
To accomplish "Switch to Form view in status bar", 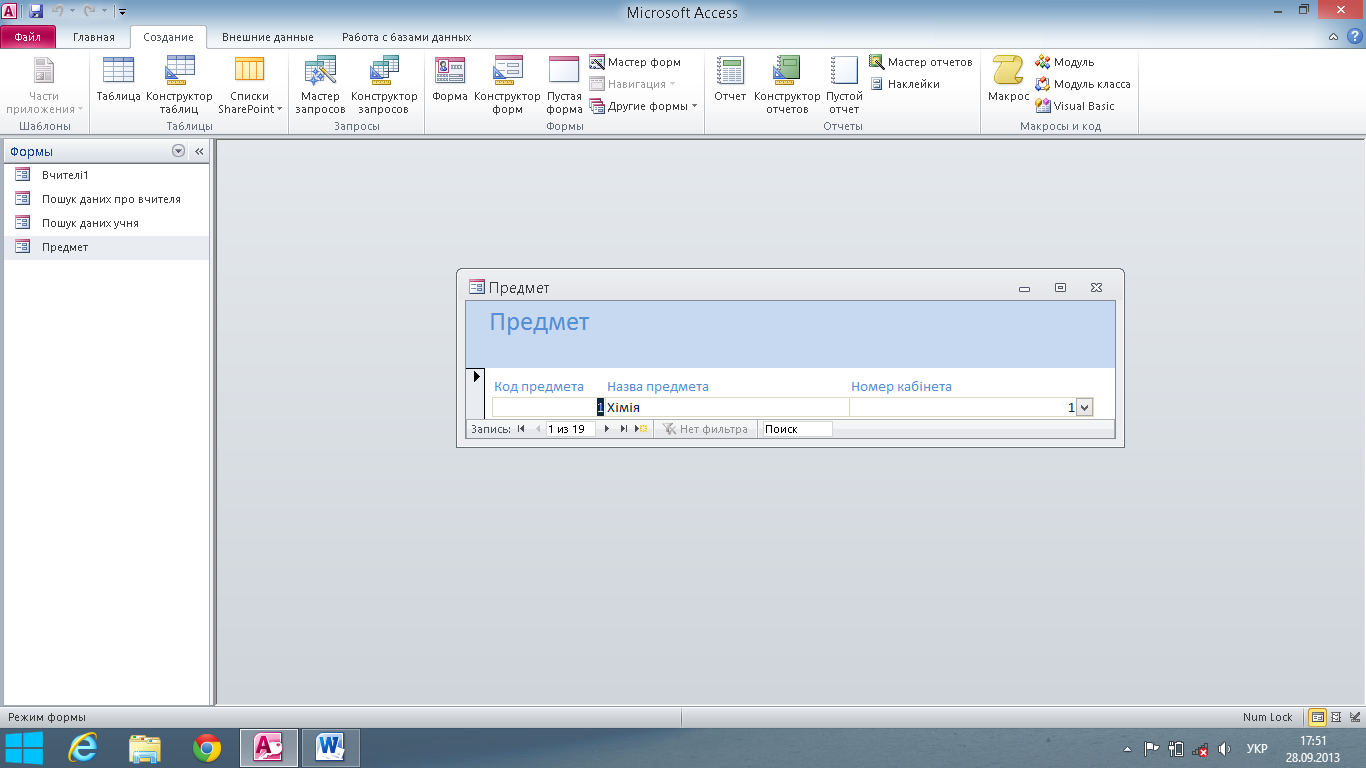I will click(1318, 717).
